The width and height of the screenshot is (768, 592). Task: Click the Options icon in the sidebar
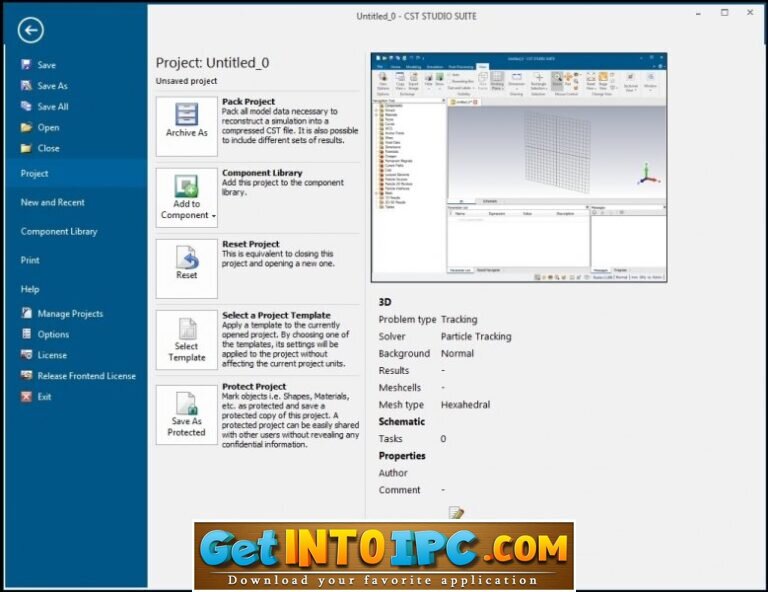pyautogui.click(x=26, y=334)
